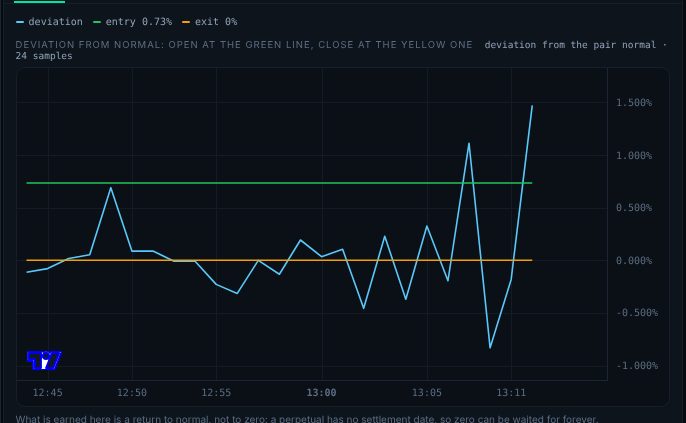Click the 0.500% price axis label

pos(634,208)
